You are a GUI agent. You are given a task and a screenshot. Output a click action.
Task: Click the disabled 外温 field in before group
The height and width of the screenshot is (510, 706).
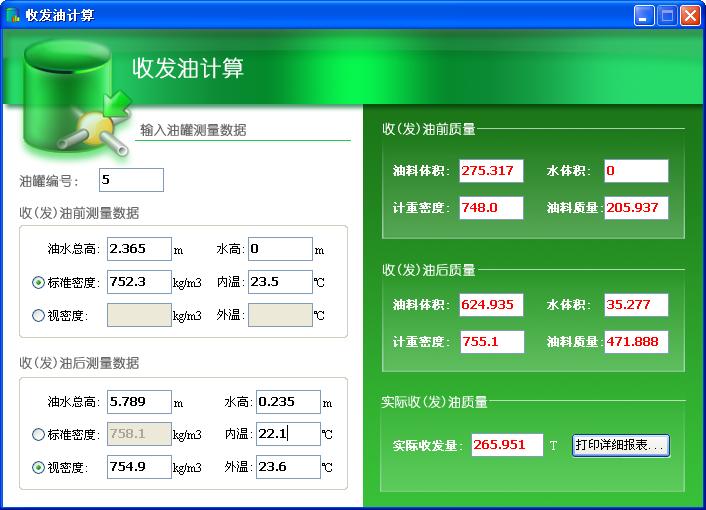(x=280, y=315)
